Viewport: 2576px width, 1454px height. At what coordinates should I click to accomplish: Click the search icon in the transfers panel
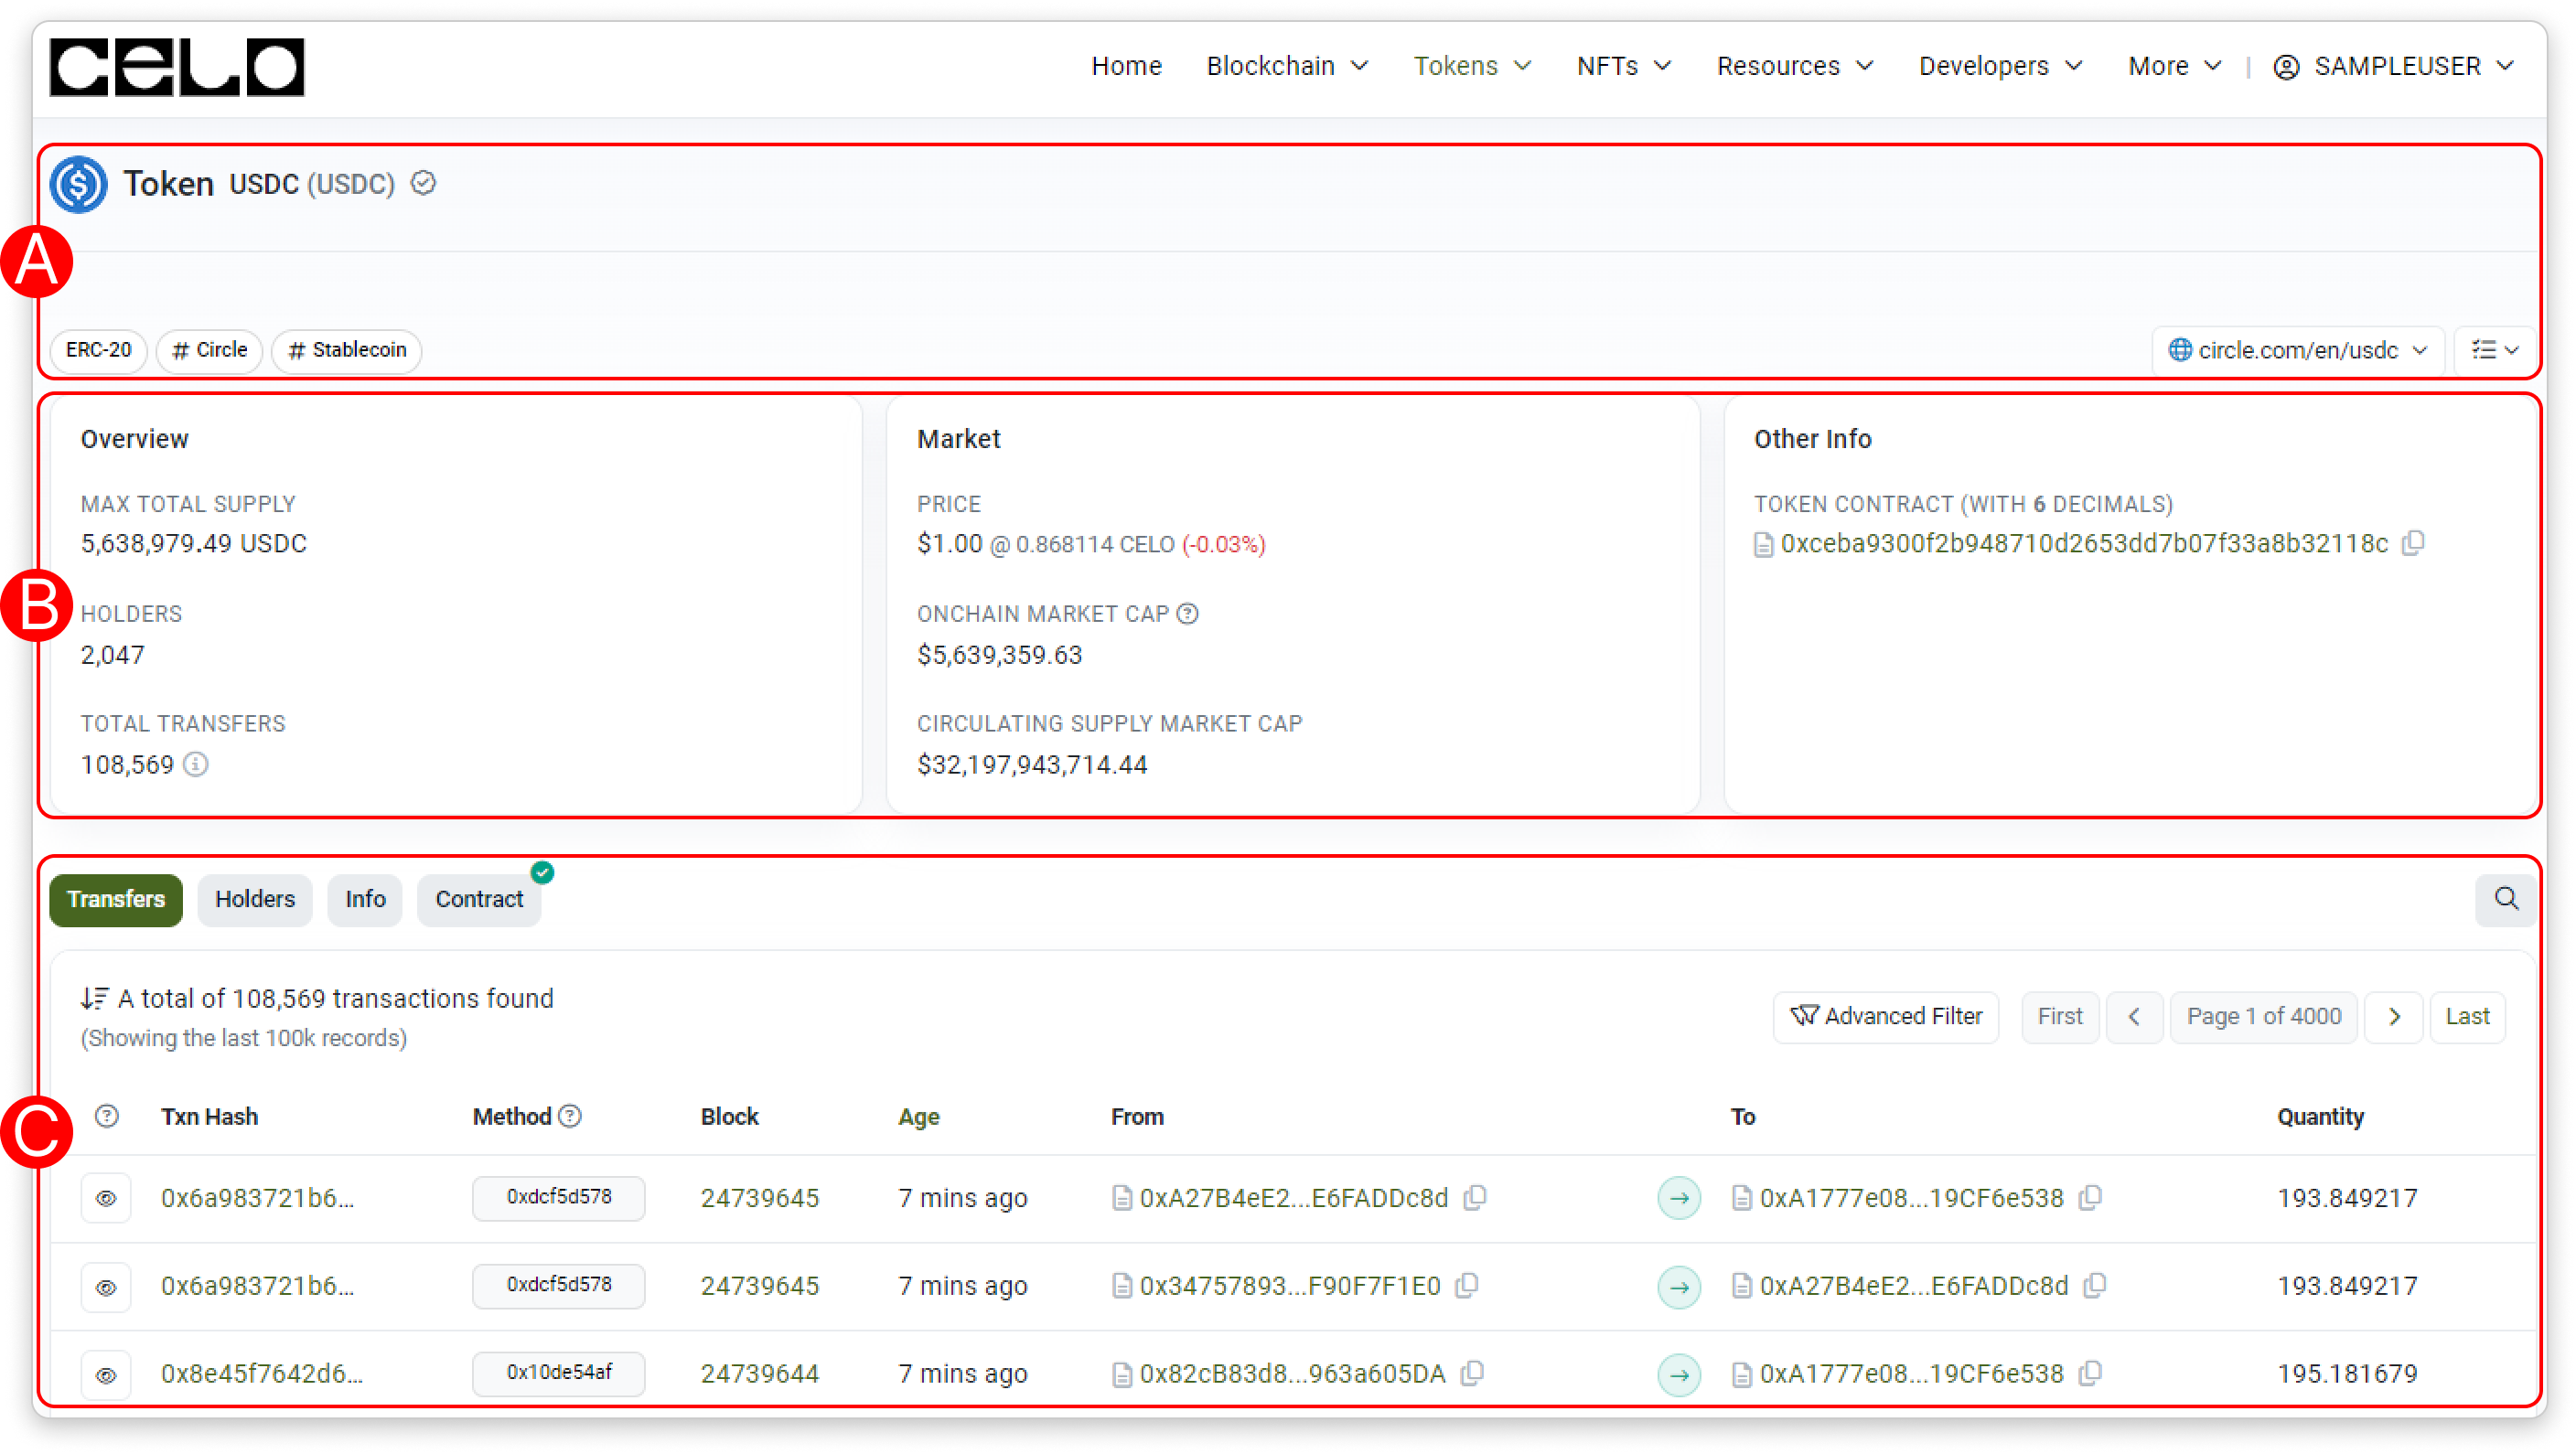point(2505,899)
